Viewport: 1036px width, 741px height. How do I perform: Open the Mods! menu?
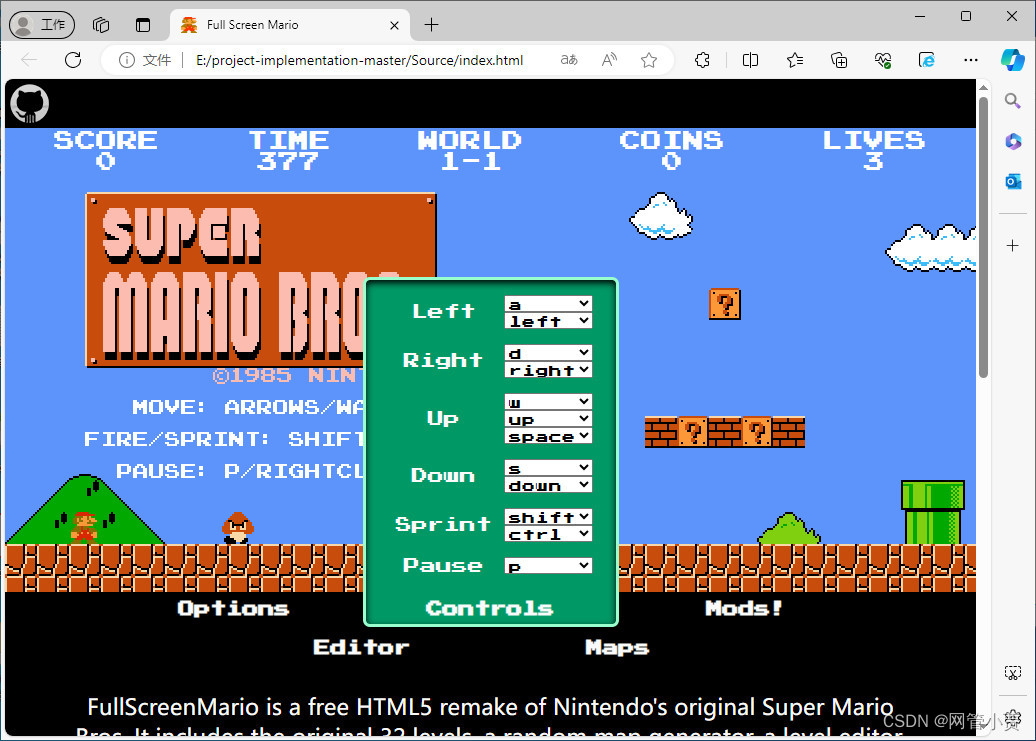(744, 608)
